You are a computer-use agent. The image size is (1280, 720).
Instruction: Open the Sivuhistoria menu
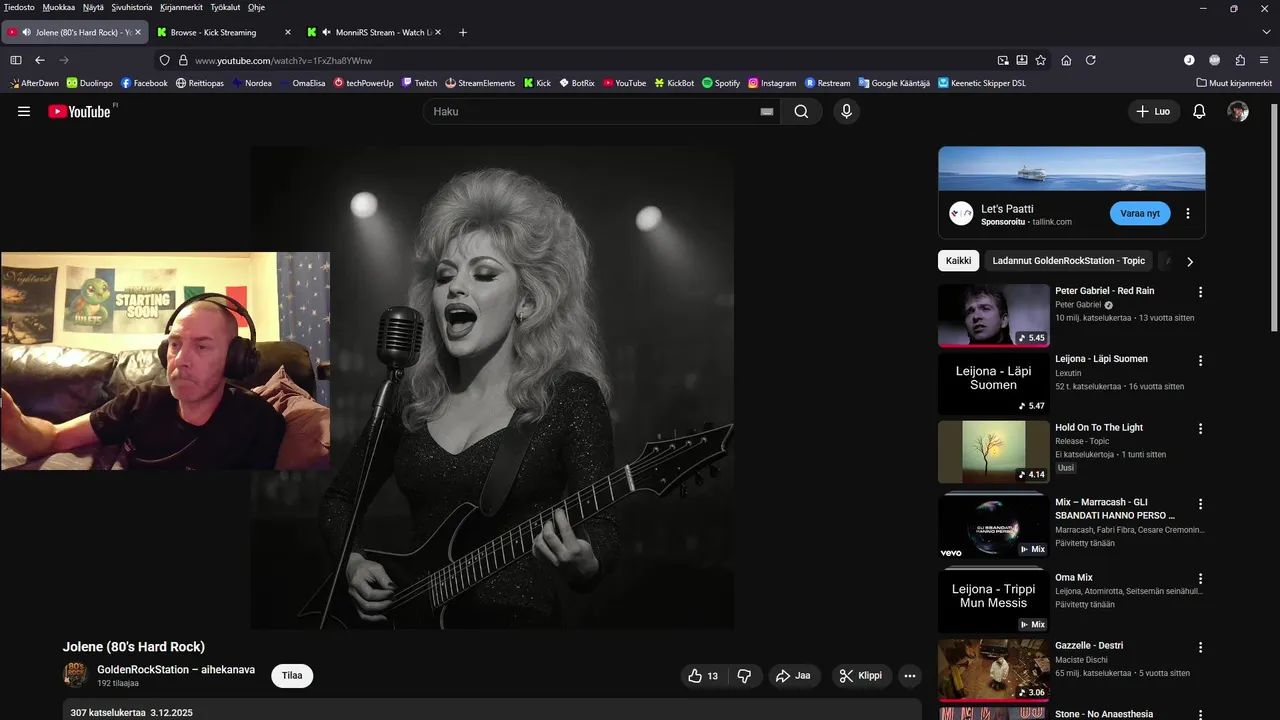pos(132,7)
